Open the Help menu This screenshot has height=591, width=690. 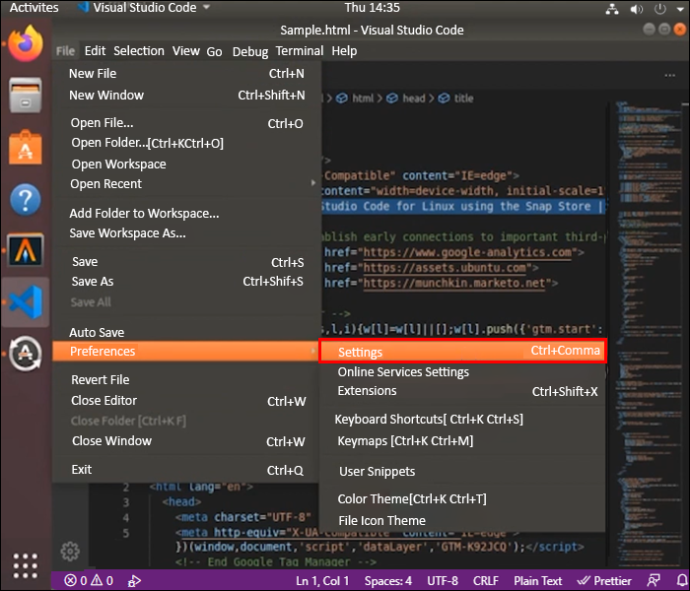(344, 51)
